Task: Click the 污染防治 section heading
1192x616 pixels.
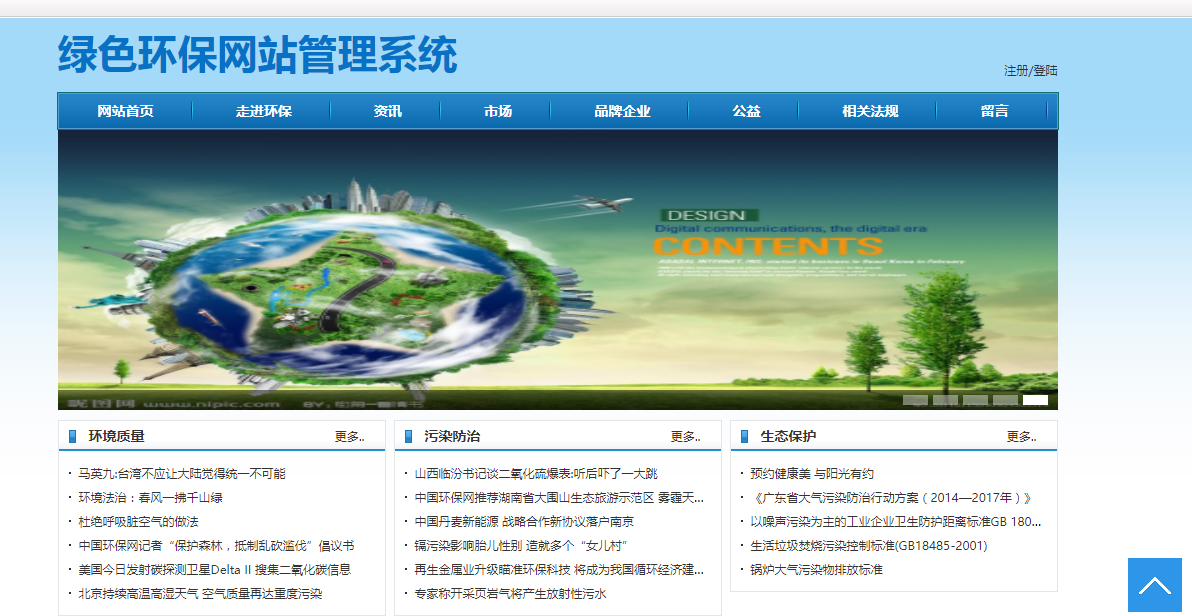Action: pyautogui.click(x=452, y=437)
